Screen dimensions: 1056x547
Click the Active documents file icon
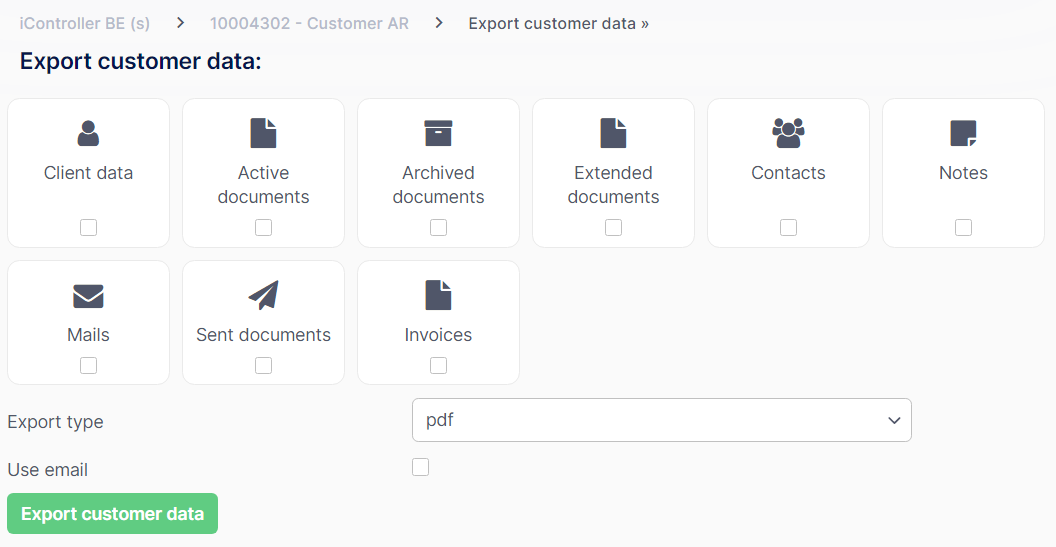pyautogui.click(x=263, y=133)
